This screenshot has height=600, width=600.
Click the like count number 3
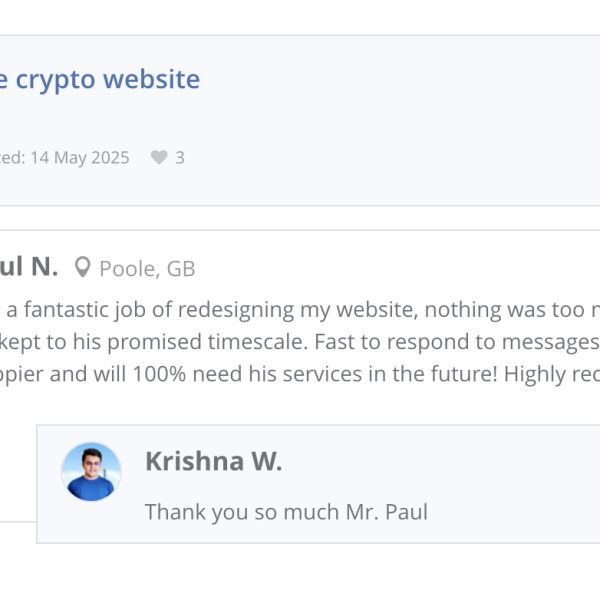pos(180,157)
